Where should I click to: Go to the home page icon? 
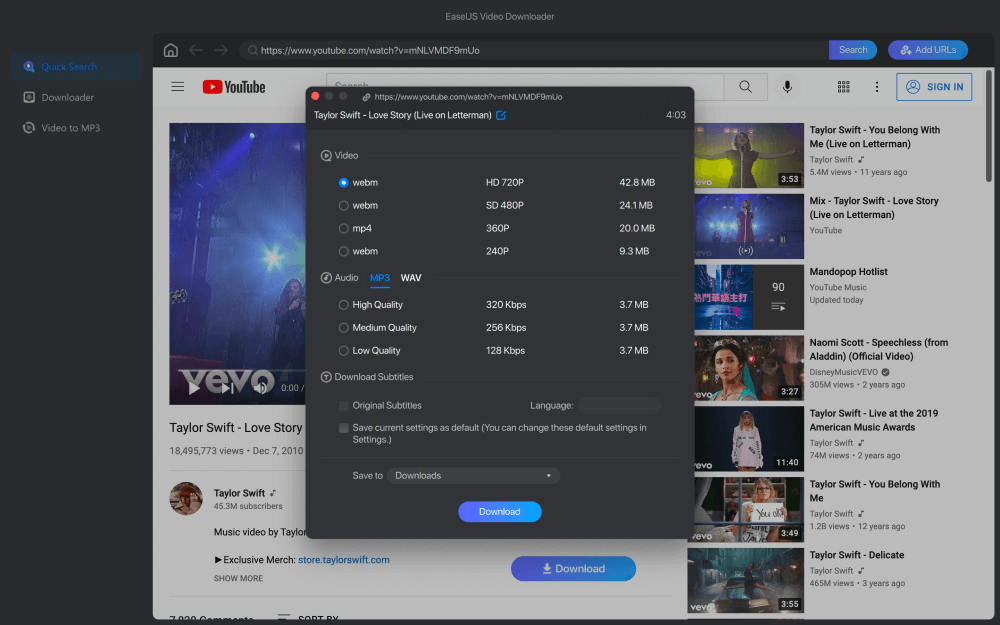[170, 50]
